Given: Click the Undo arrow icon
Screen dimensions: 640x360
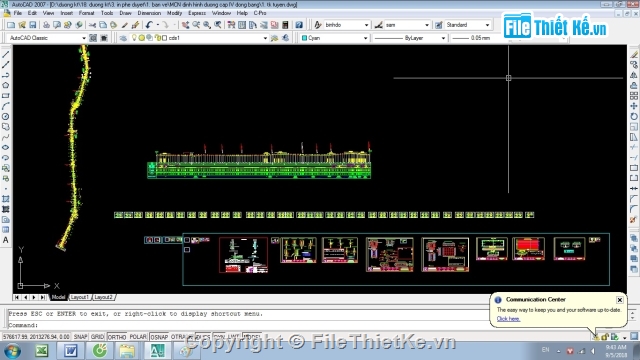Looking at the screenshot, I should point(149,25).
